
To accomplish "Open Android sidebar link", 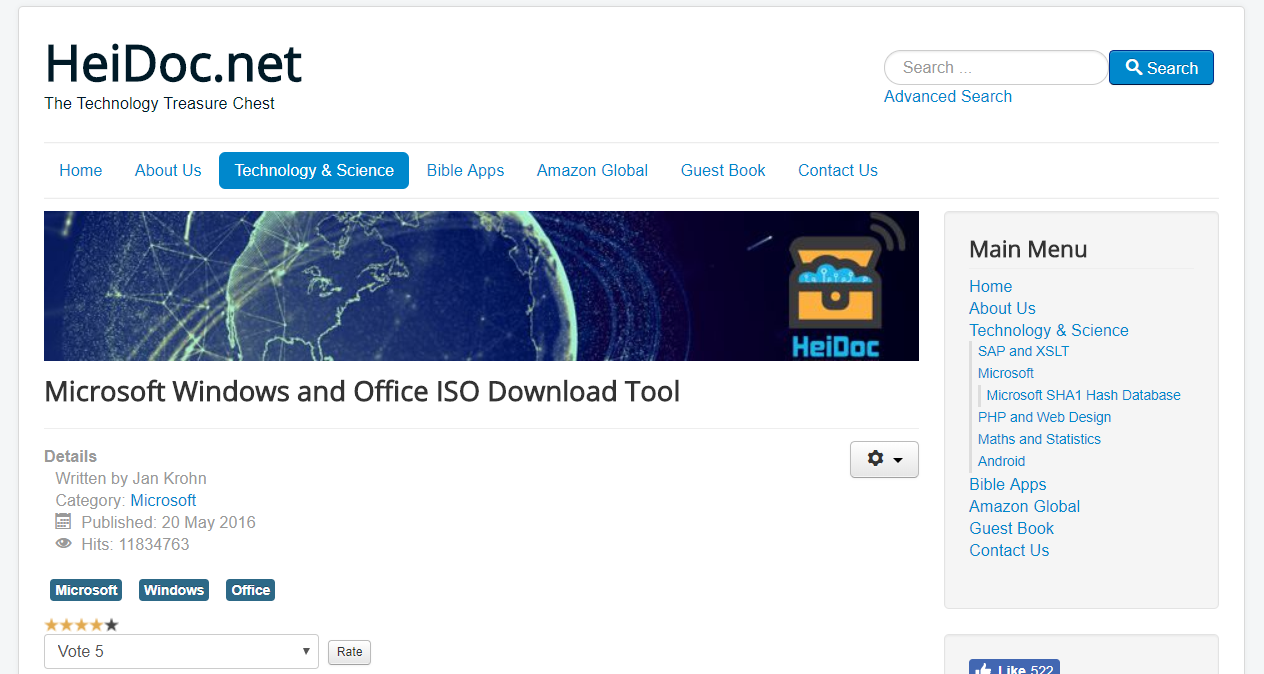I will click(x=1001, y=461).
